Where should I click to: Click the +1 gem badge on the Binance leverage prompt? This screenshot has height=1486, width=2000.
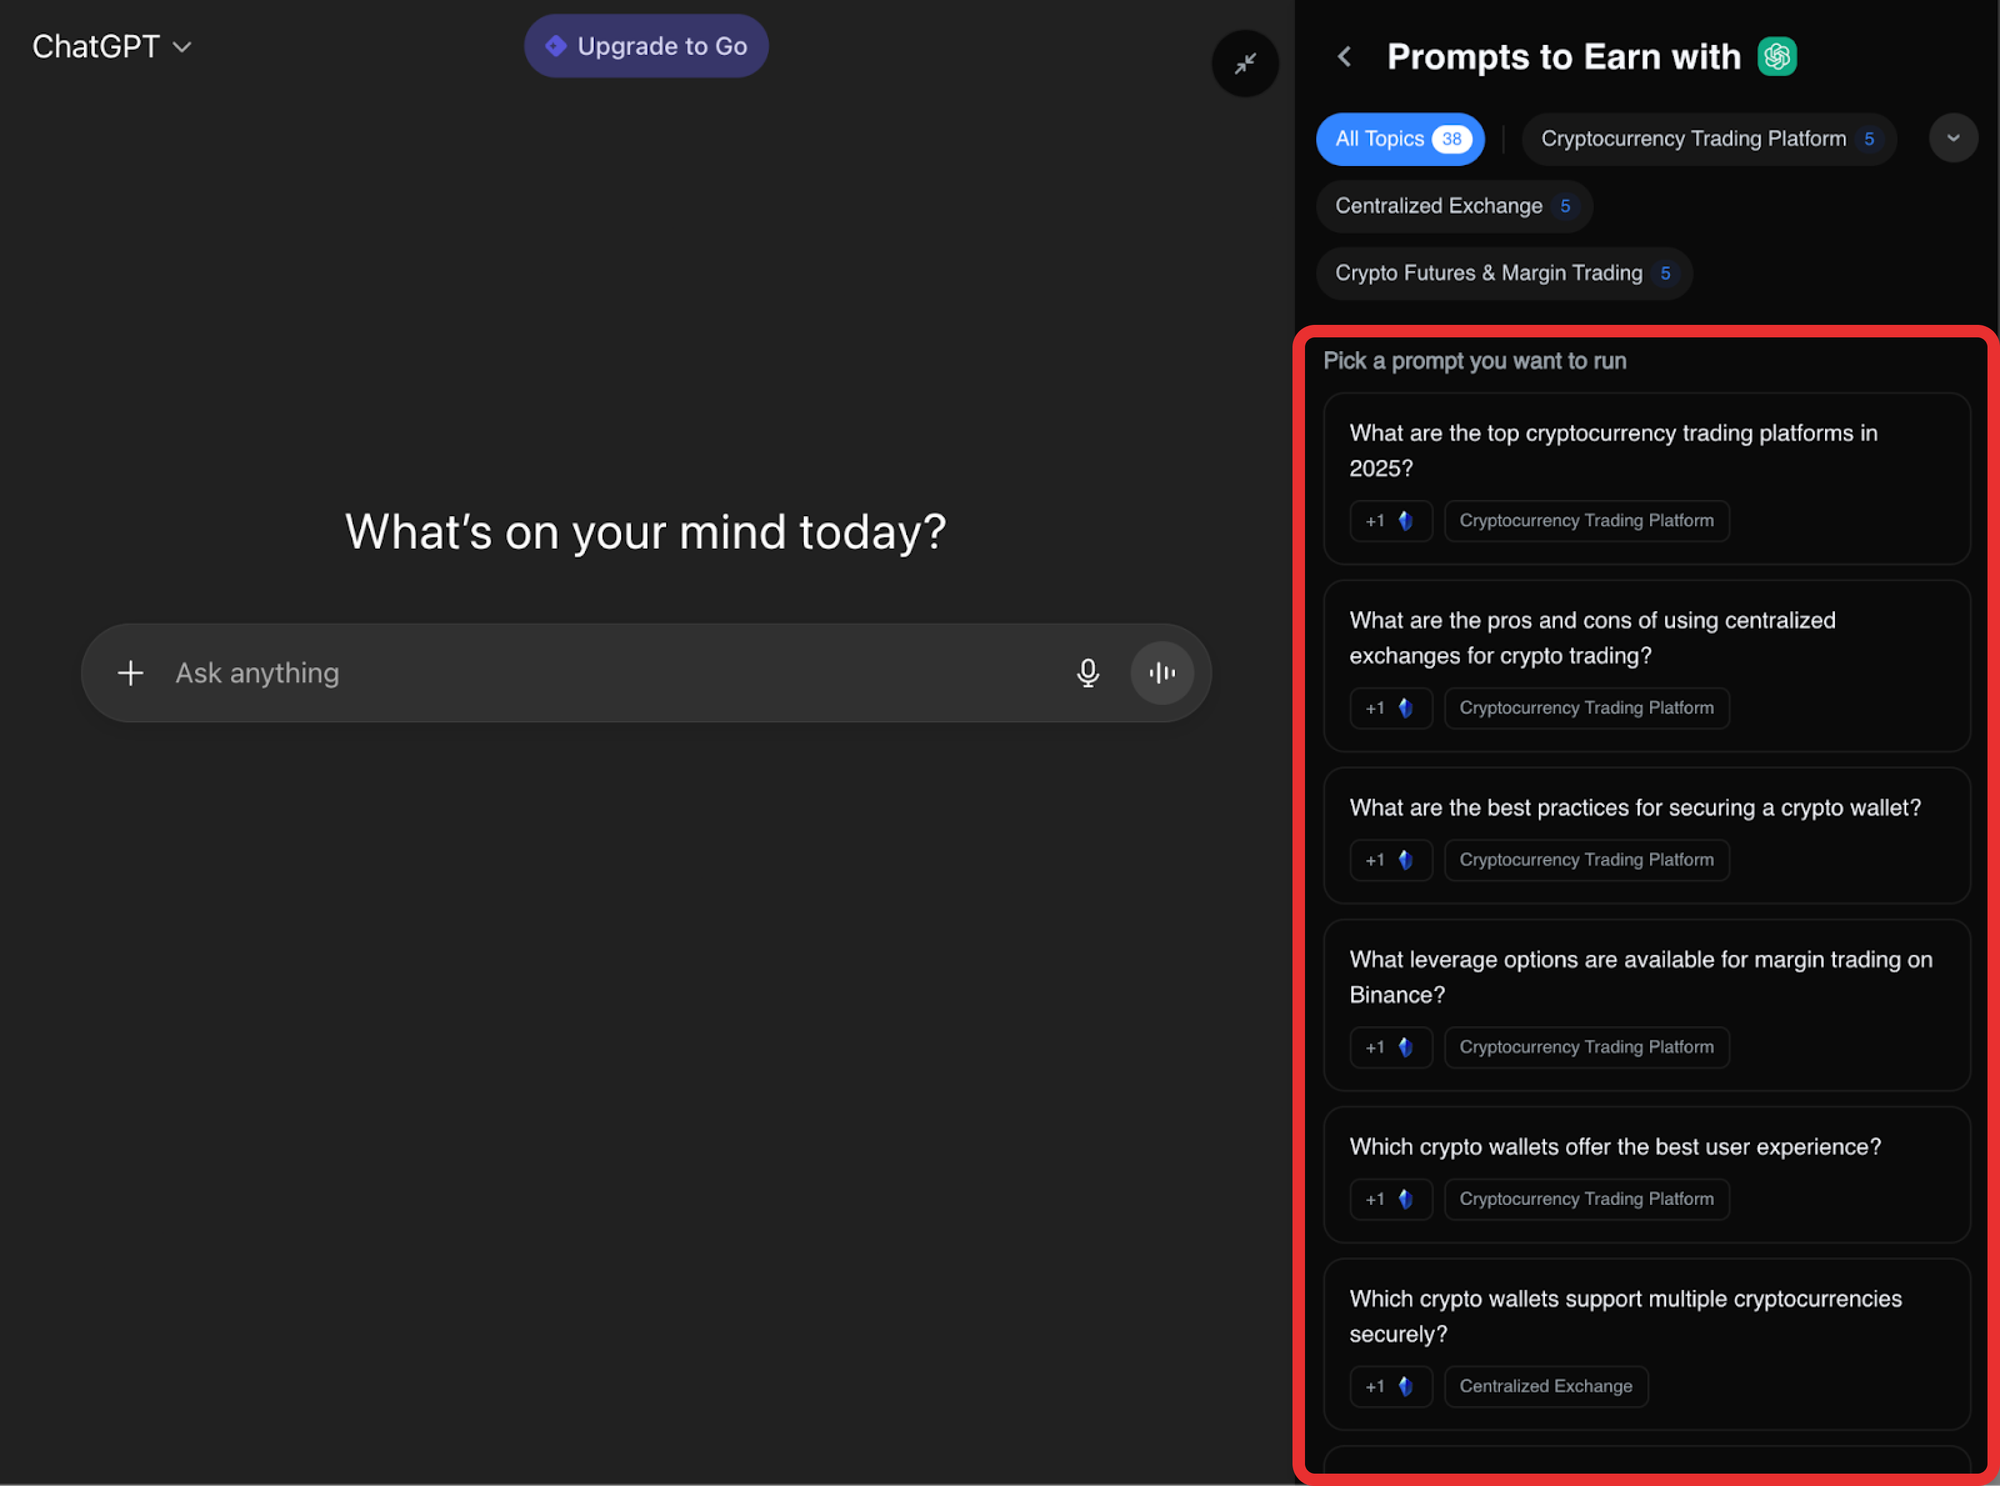click(x=1390, y=1047)
